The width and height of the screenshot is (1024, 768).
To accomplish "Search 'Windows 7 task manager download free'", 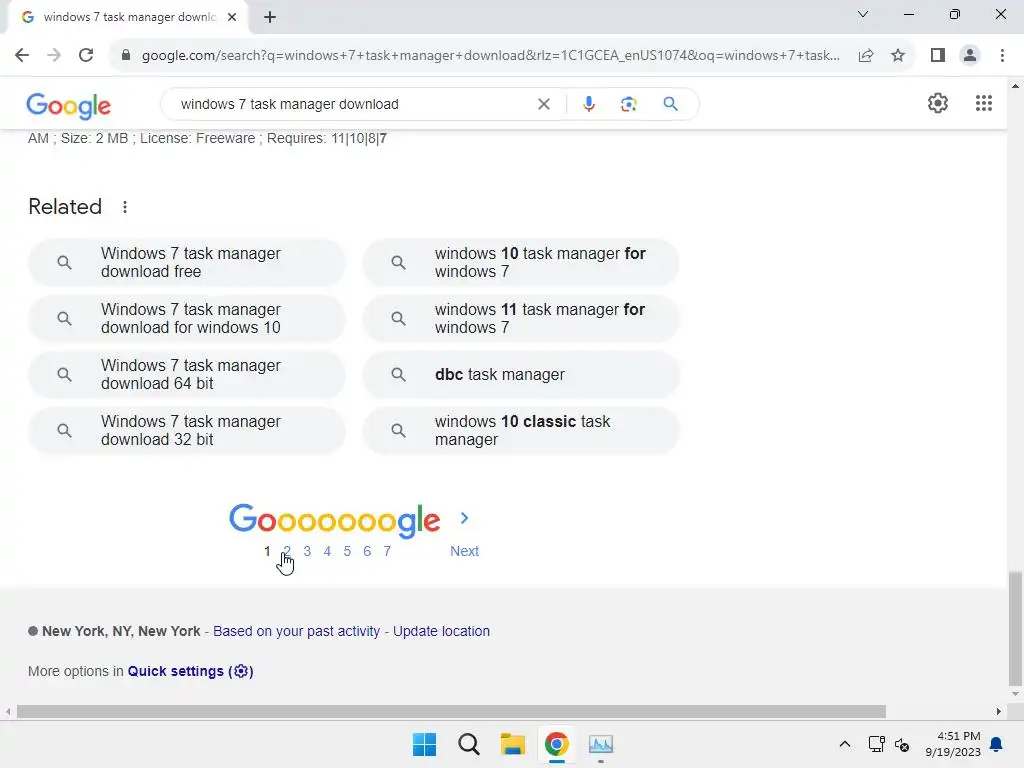I will tap(187, 263).
